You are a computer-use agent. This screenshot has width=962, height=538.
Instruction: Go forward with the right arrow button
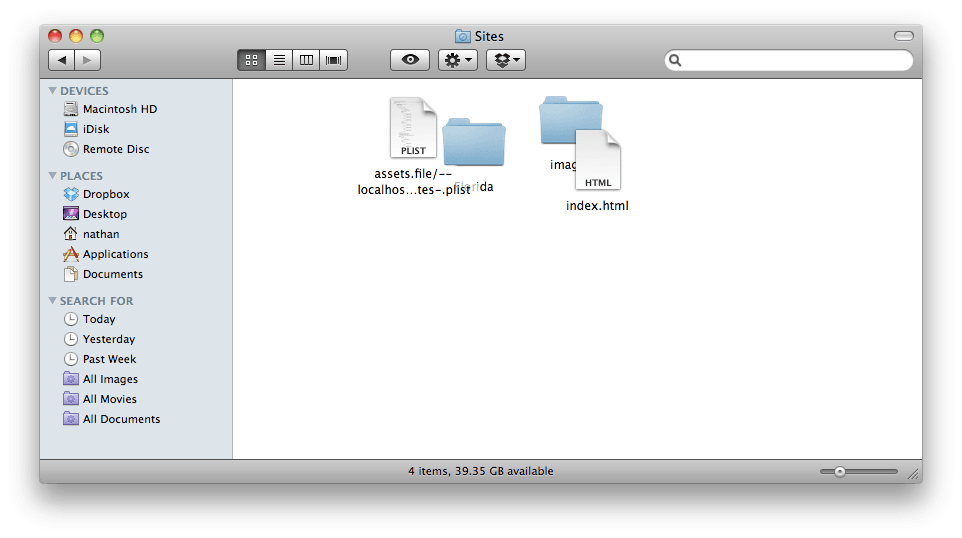[88, 60]
